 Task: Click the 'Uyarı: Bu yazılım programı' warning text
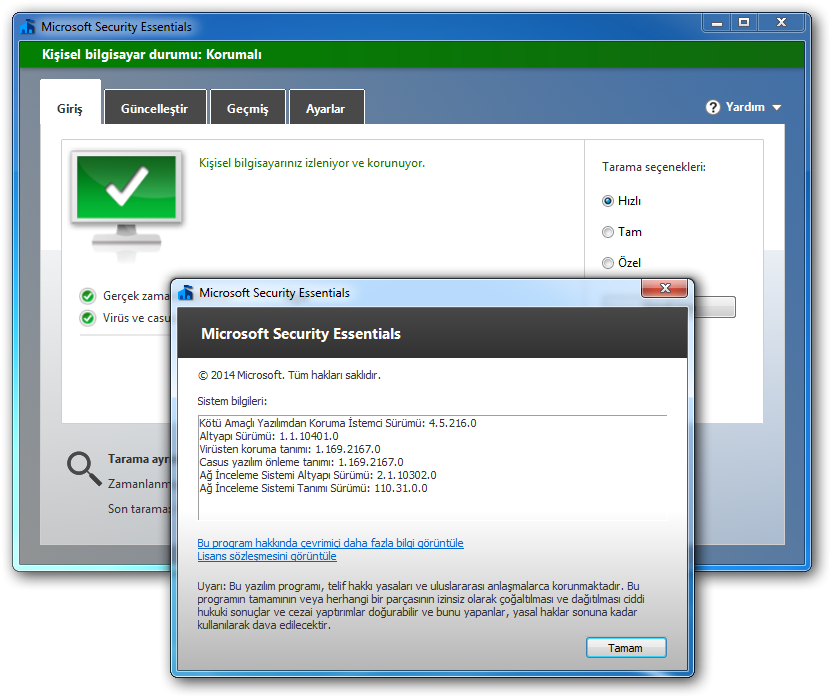(x=421, y=606)
